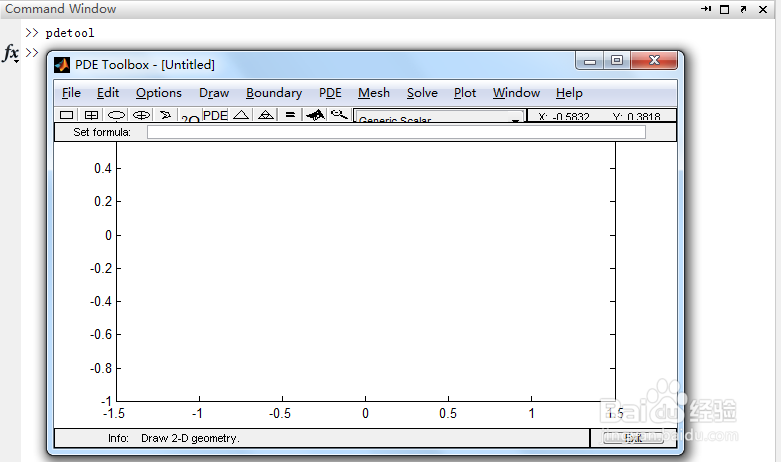The image size is (781, 462).
Task: Open the Window menu
Action: 517,93
